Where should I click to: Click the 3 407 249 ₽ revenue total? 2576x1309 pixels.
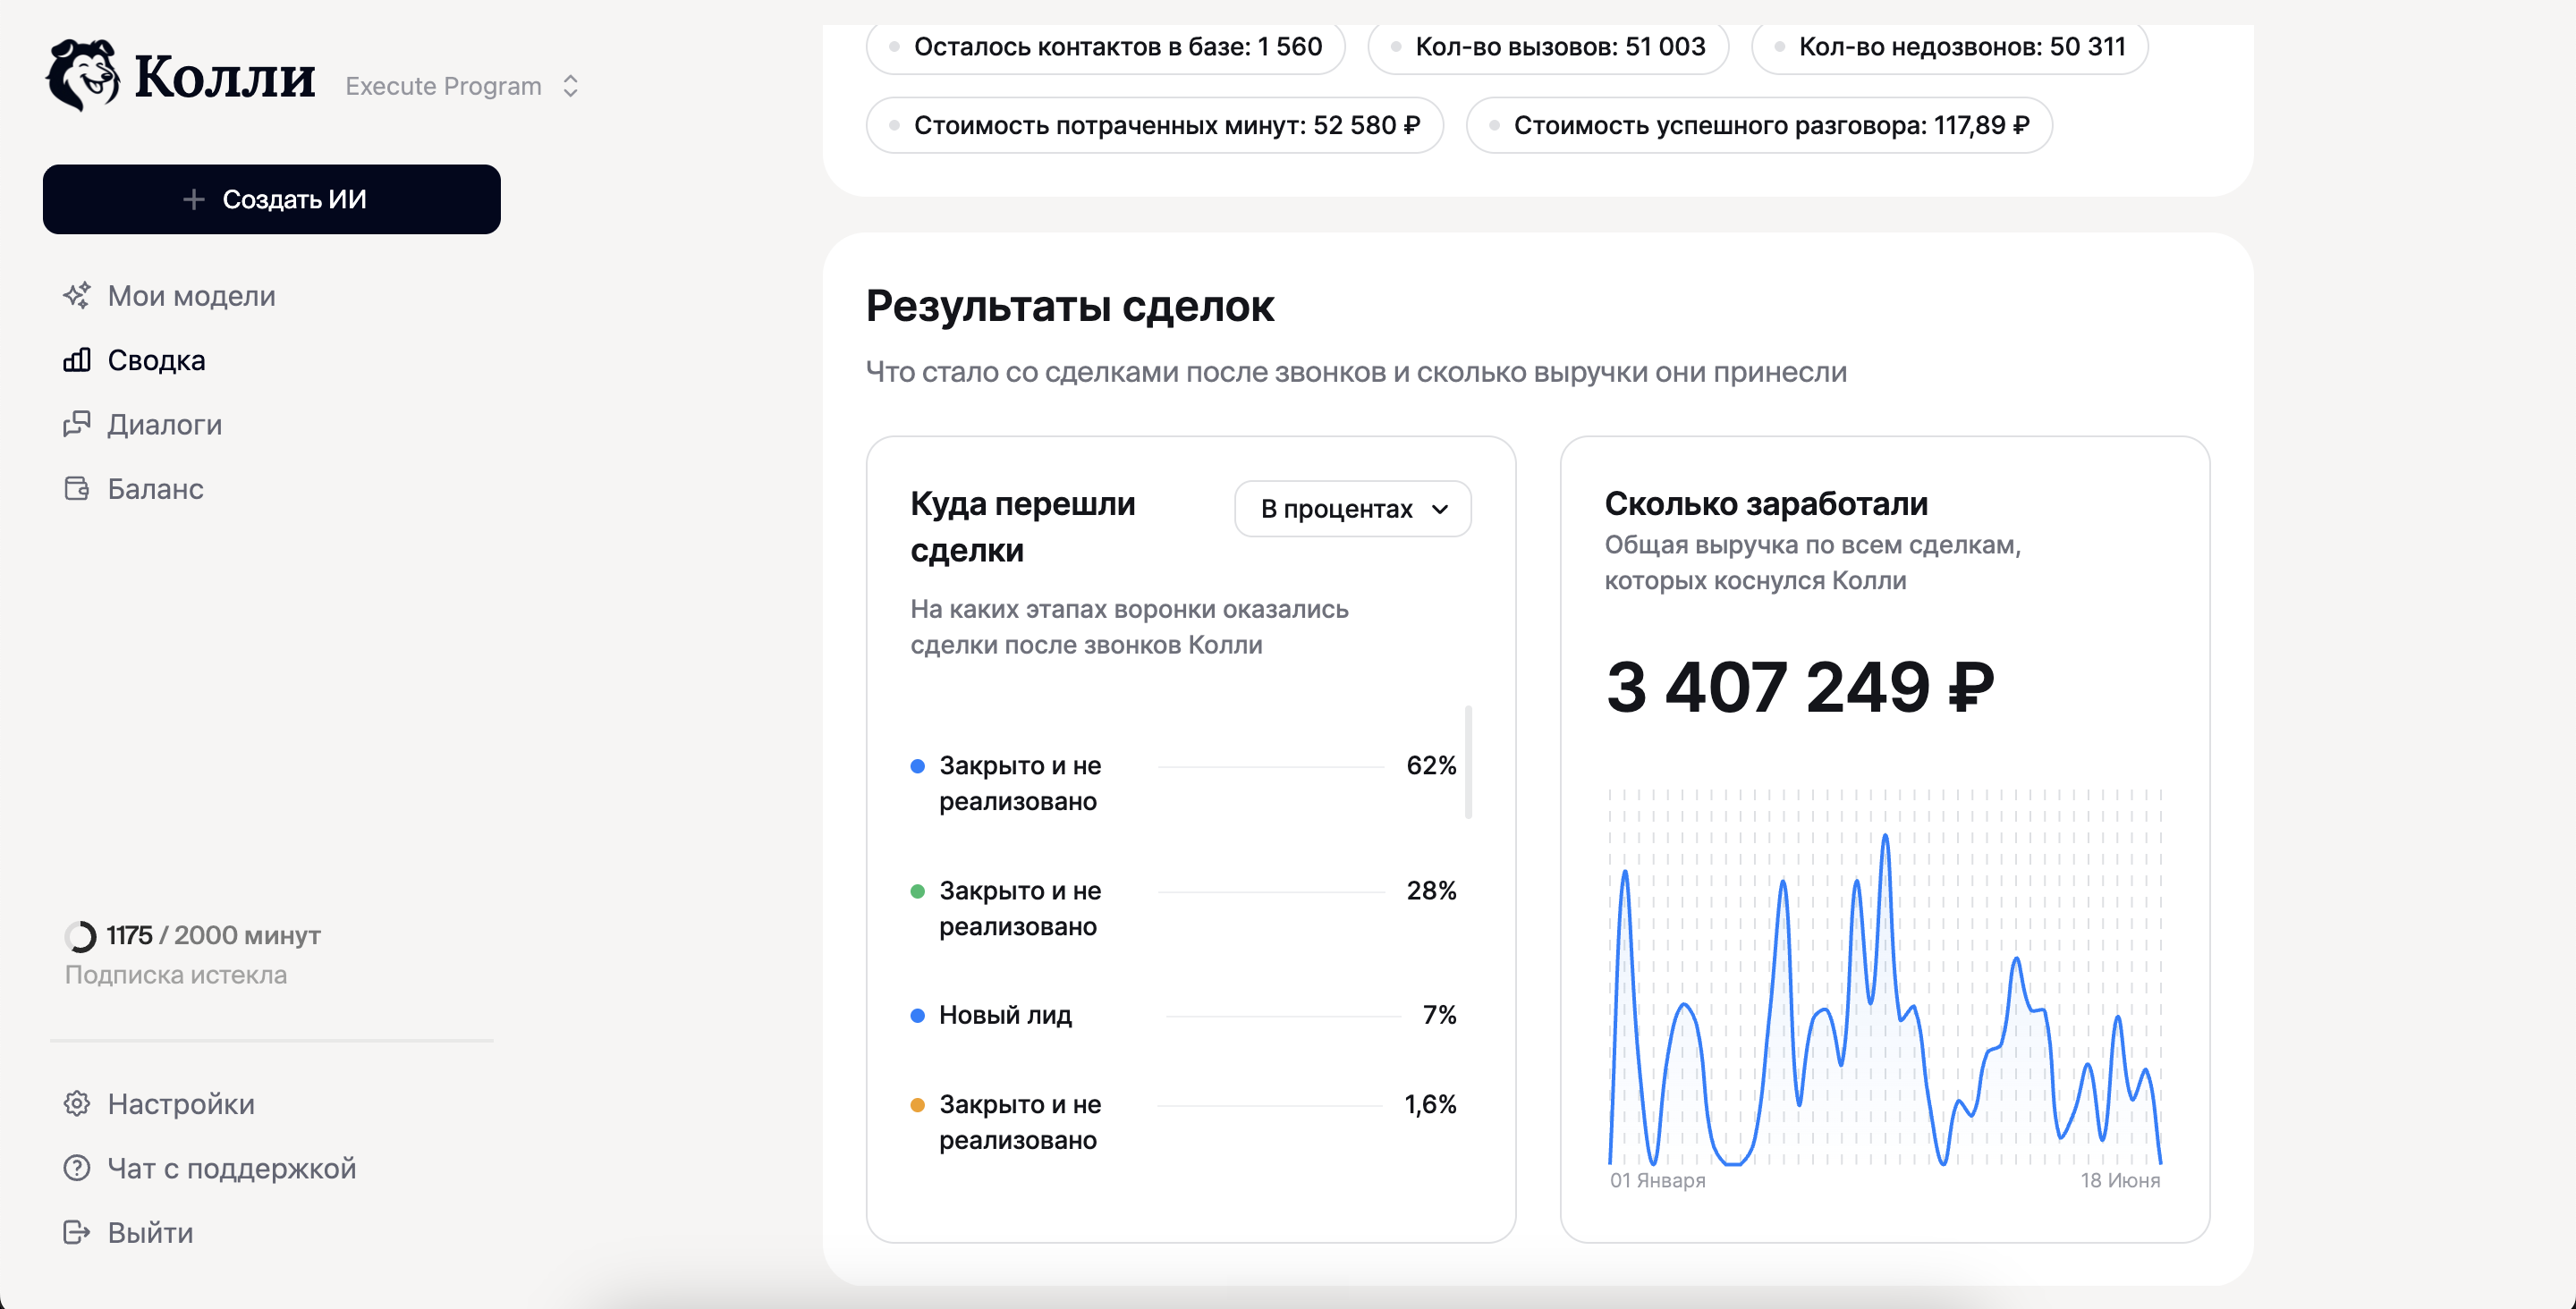(x=1800, y=688)
